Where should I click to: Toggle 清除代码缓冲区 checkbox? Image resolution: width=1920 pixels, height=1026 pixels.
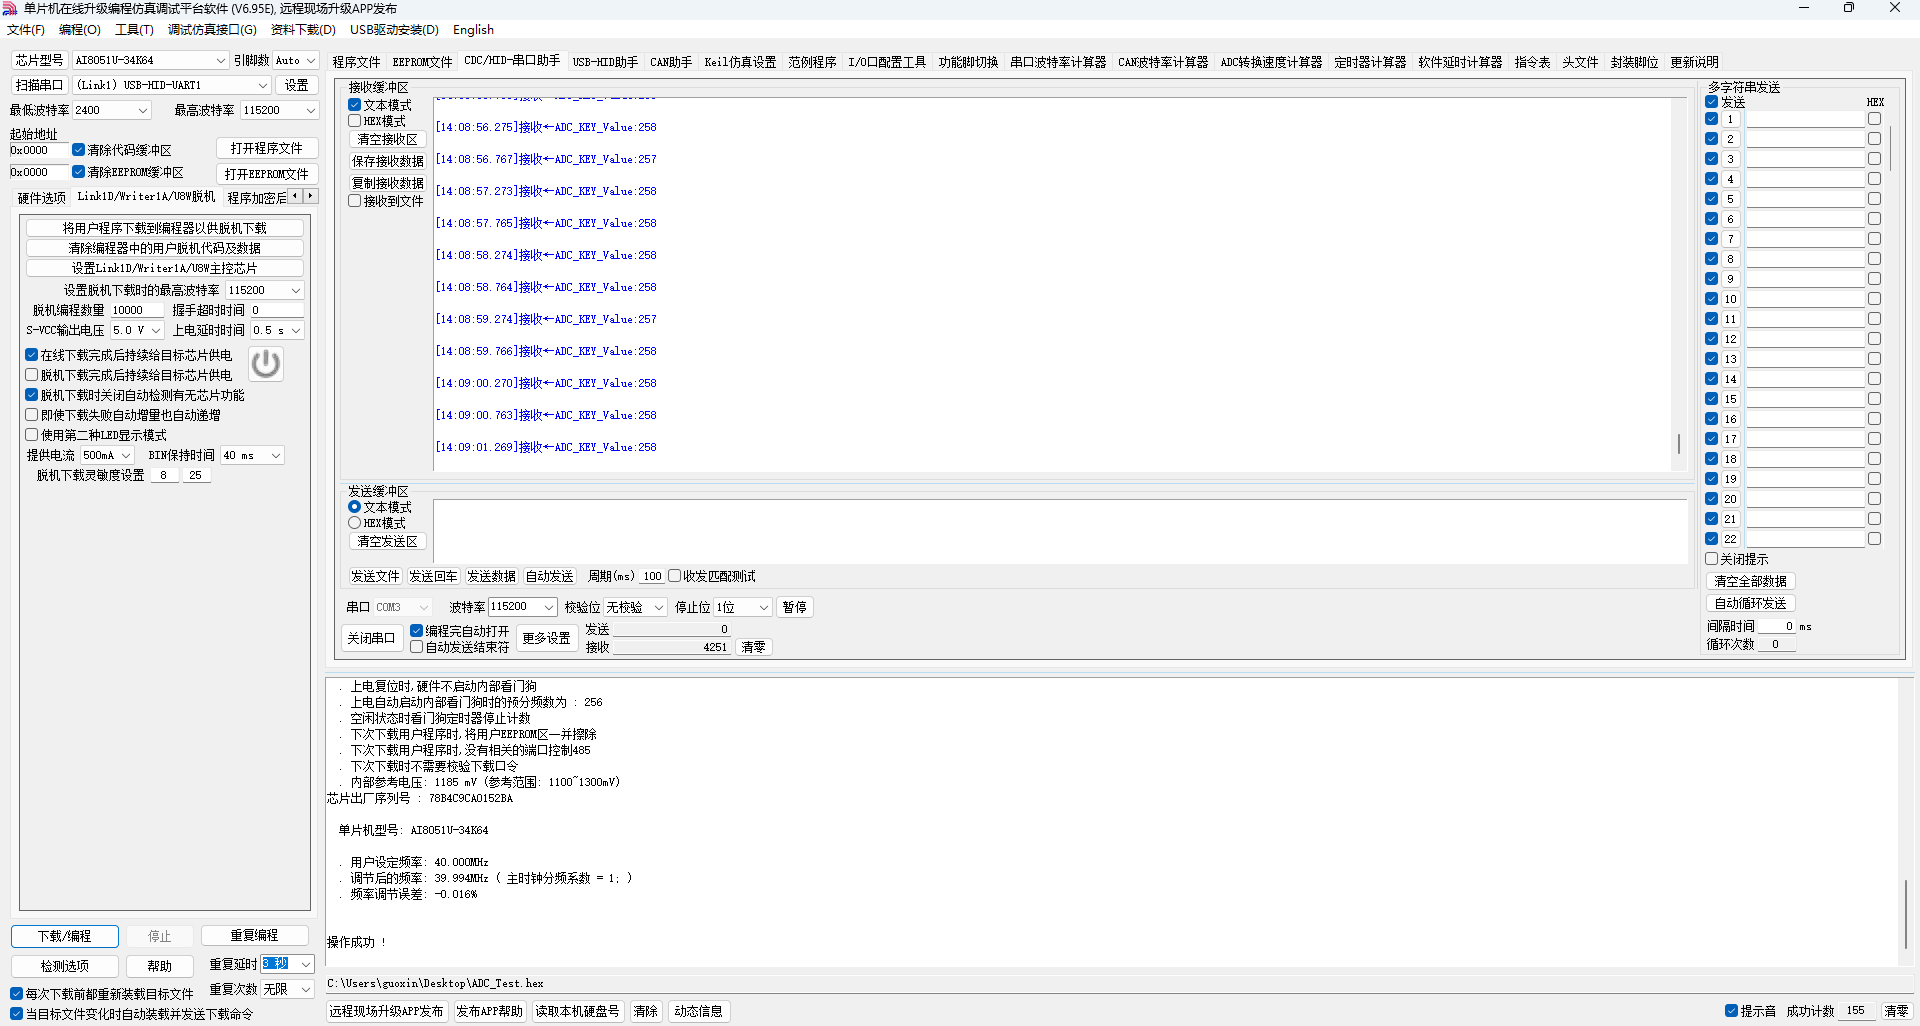tap(78, 150)
